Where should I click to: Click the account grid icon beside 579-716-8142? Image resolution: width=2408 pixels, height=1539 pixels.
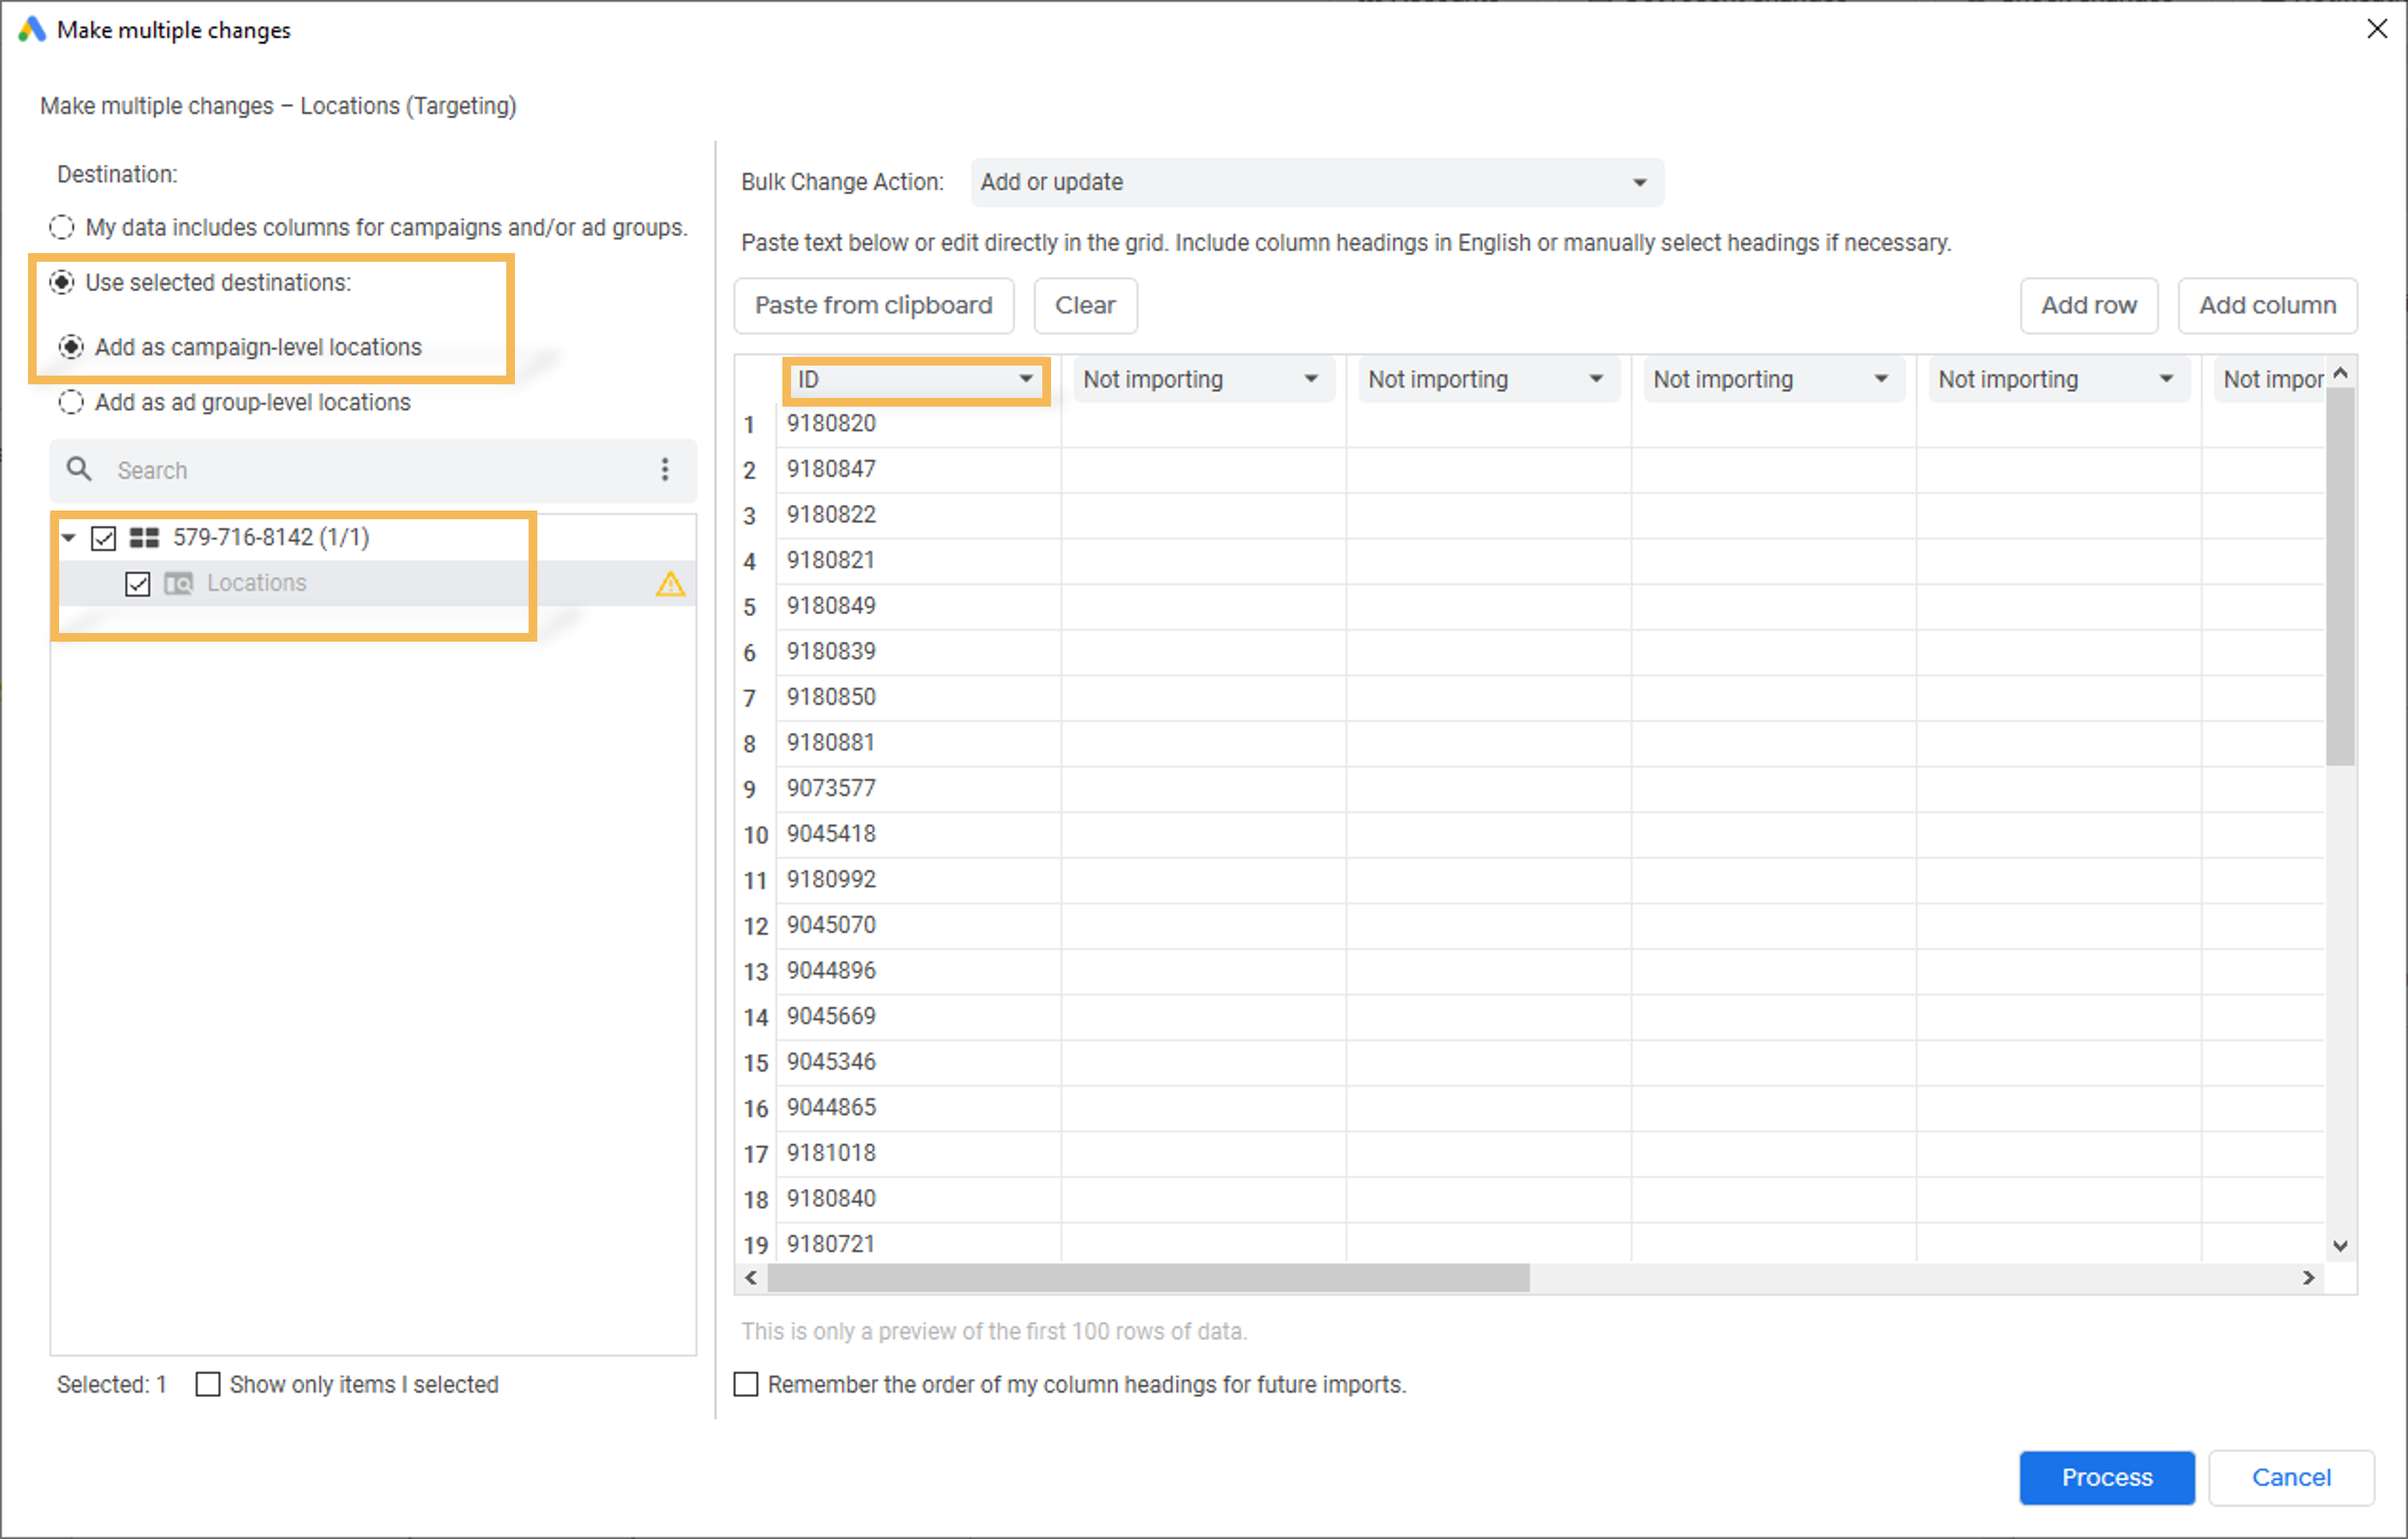pos(144,537)
